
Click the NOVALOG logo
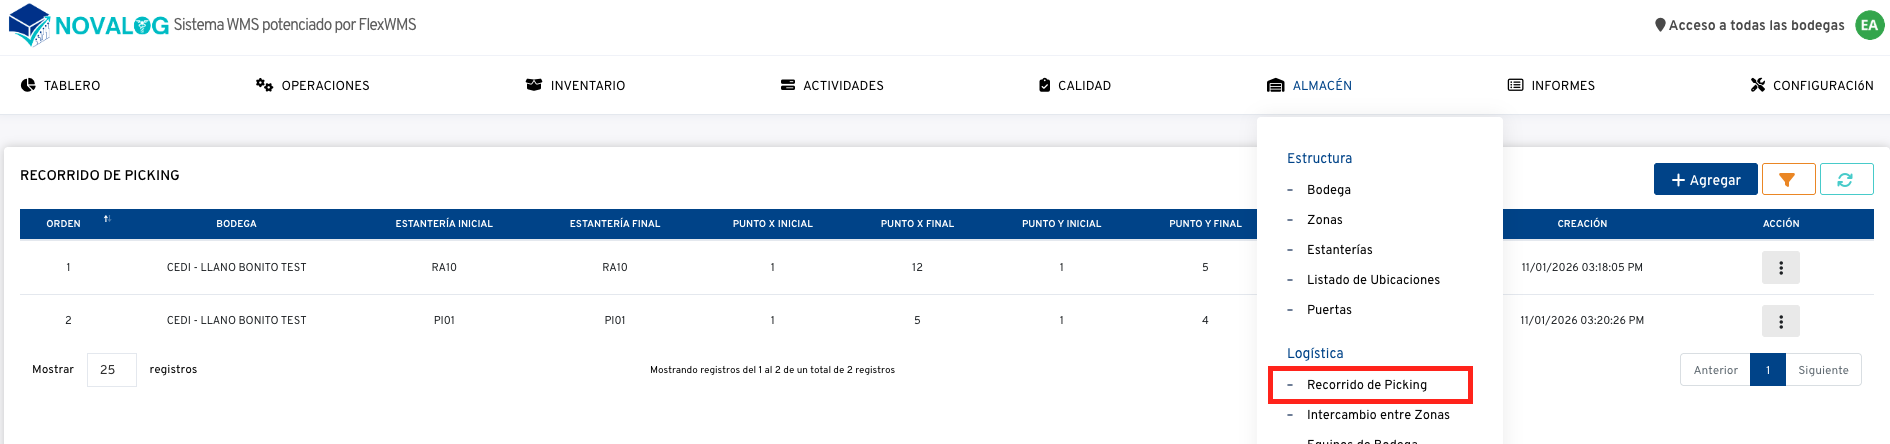click(88, 25)
